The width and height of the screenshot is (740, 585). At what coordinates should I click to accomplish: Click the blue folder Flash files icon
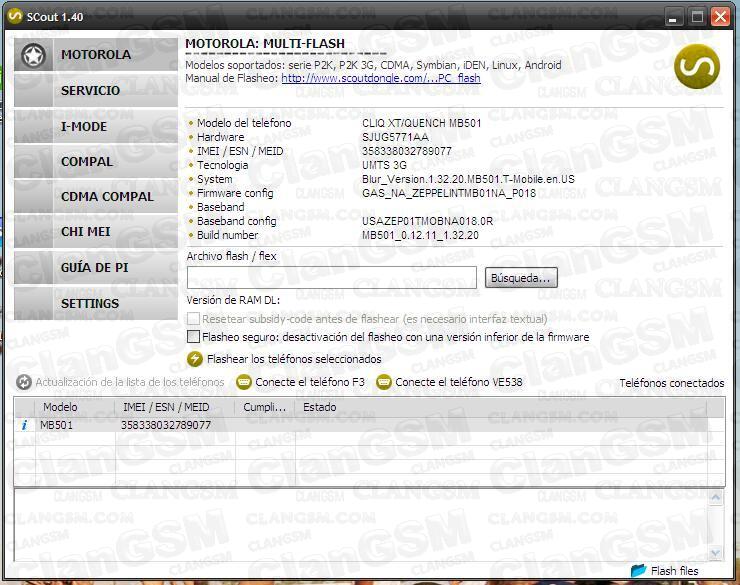click(639, 570)
